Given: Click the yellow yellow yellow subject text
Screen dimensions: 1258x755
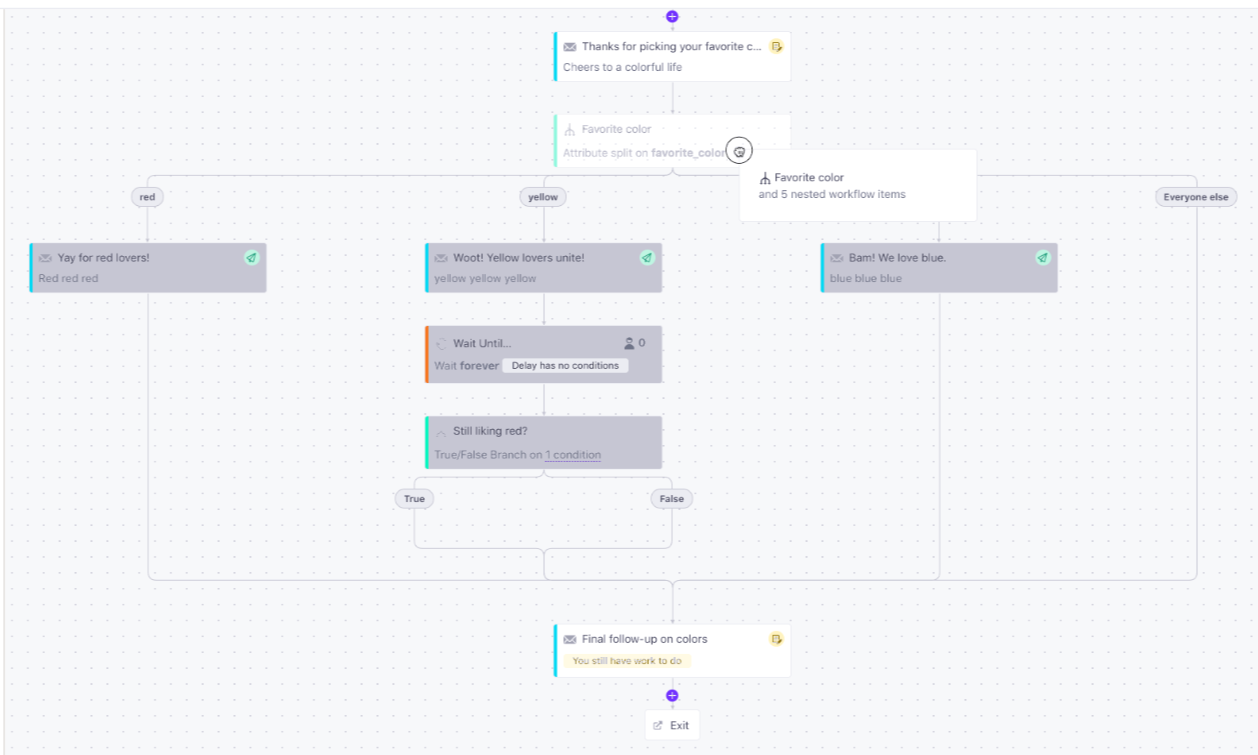Looking at the screenshot, I should 485,278.
